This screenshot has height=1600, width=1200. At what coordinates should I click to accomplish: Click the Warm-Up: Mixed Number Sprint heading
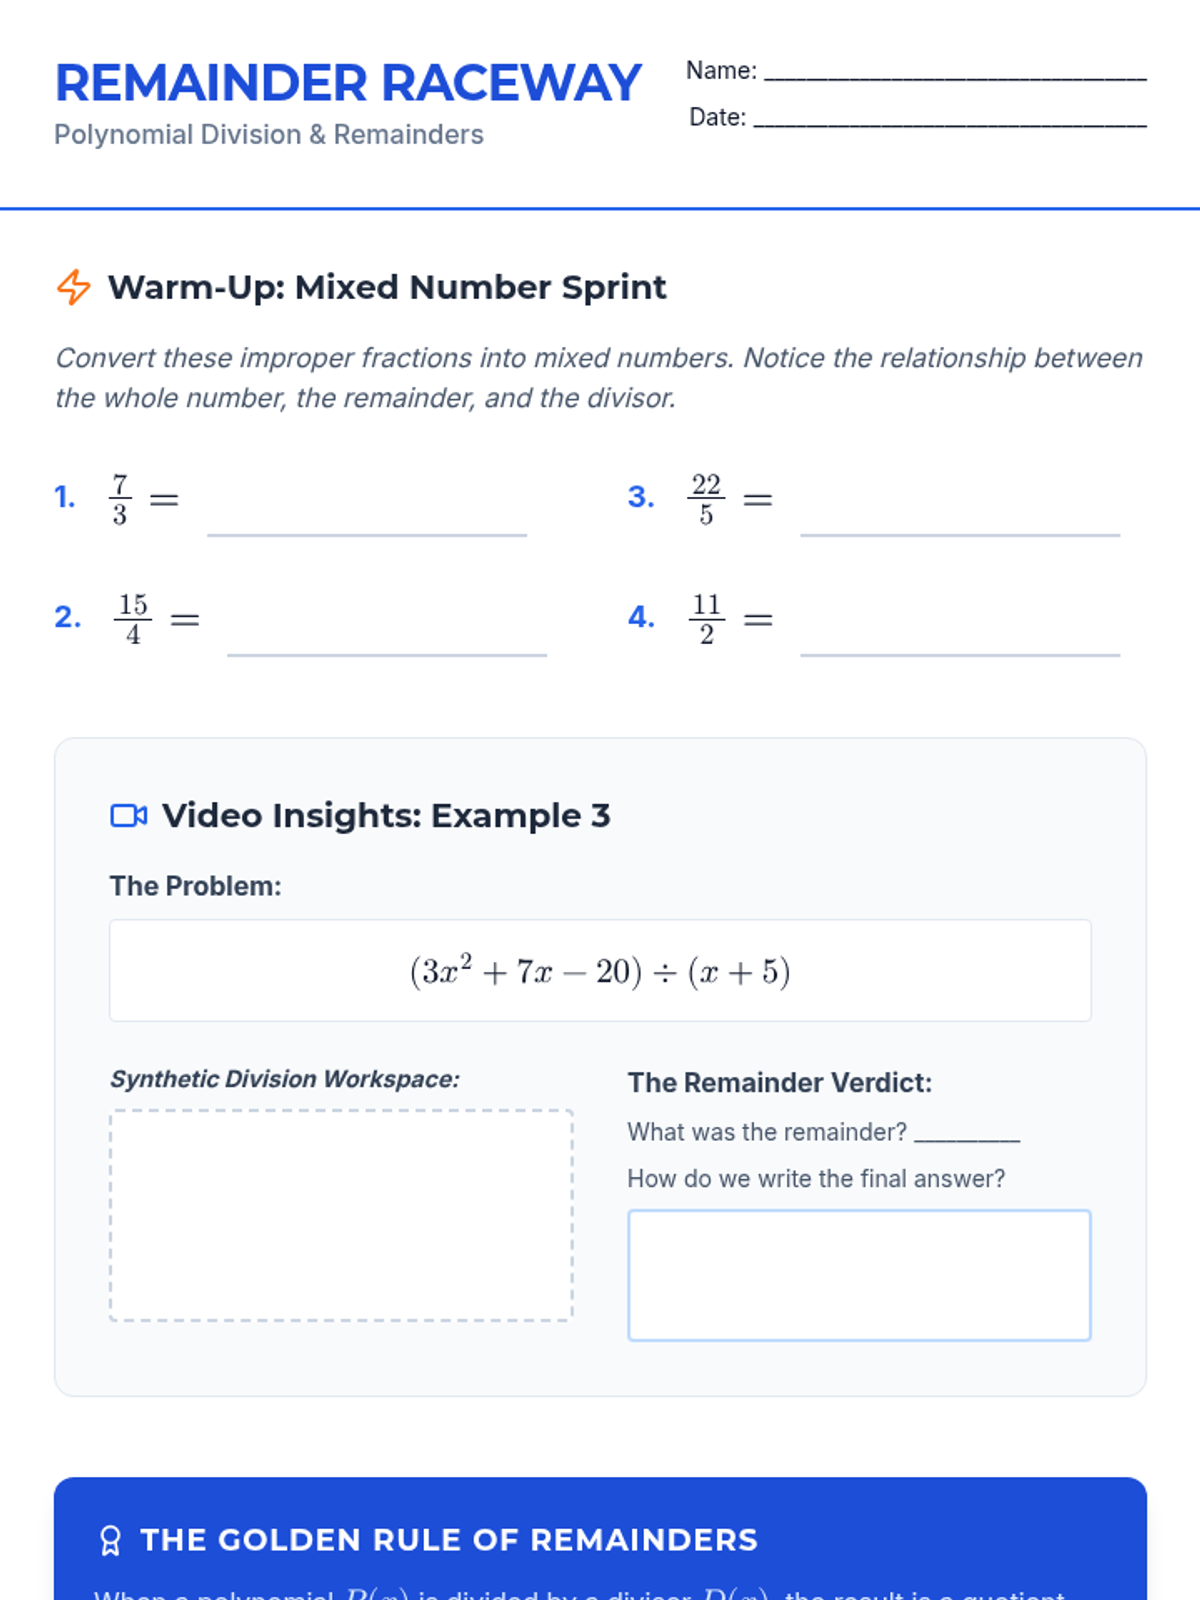pos(387,288)
